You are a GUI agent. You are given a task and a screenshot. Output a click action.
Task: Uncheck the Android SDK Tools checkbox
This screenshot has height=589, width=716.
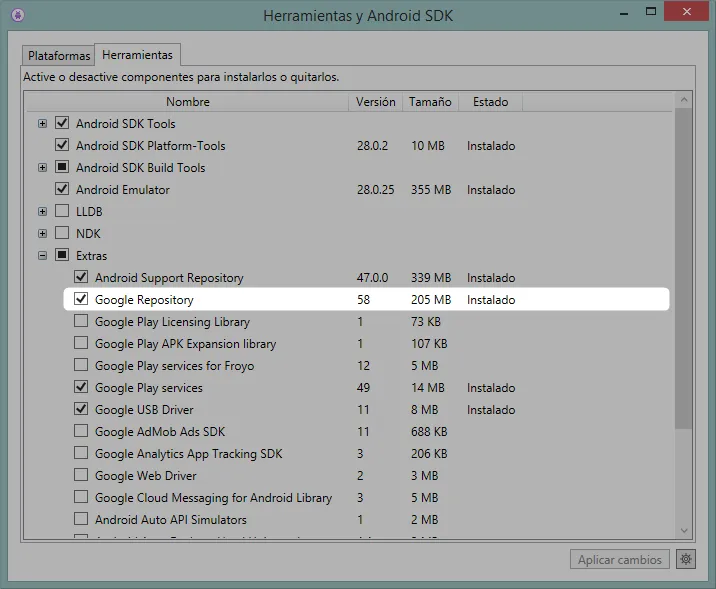(62, 123)
